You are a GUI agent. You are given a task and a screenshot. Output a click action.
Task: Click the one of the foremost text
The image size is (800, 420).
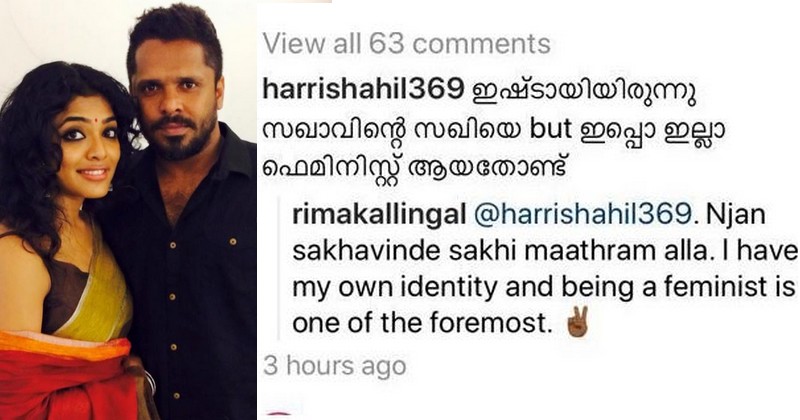coord(422,324)
